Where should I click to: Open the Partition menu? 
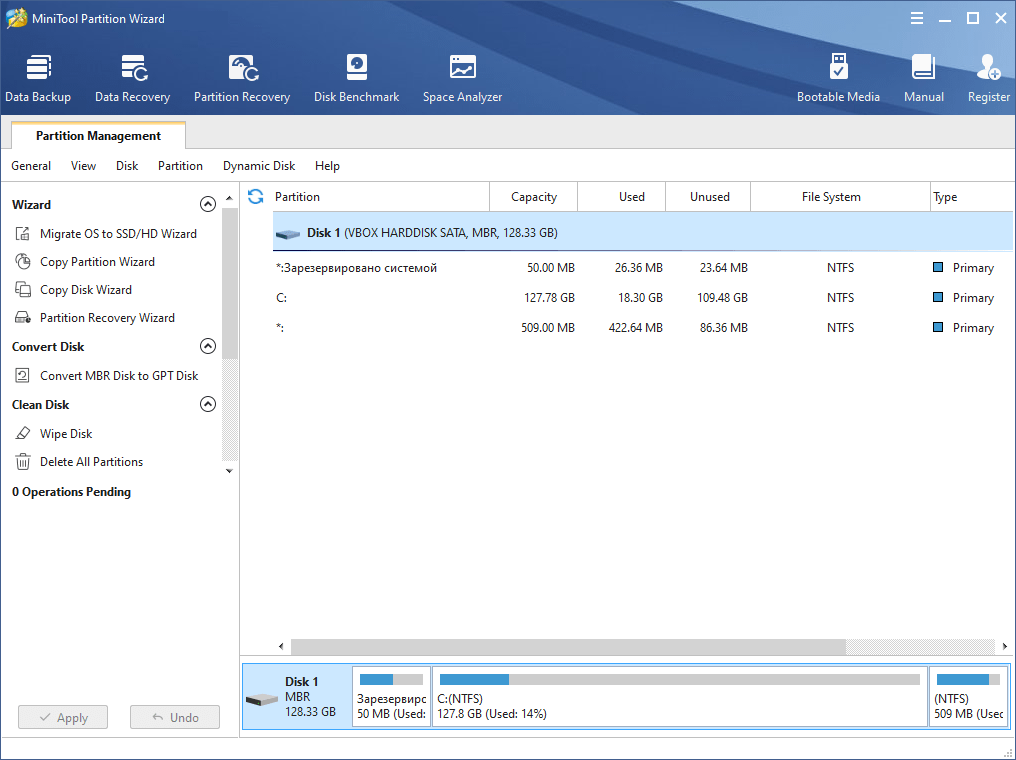pos(180,166)
